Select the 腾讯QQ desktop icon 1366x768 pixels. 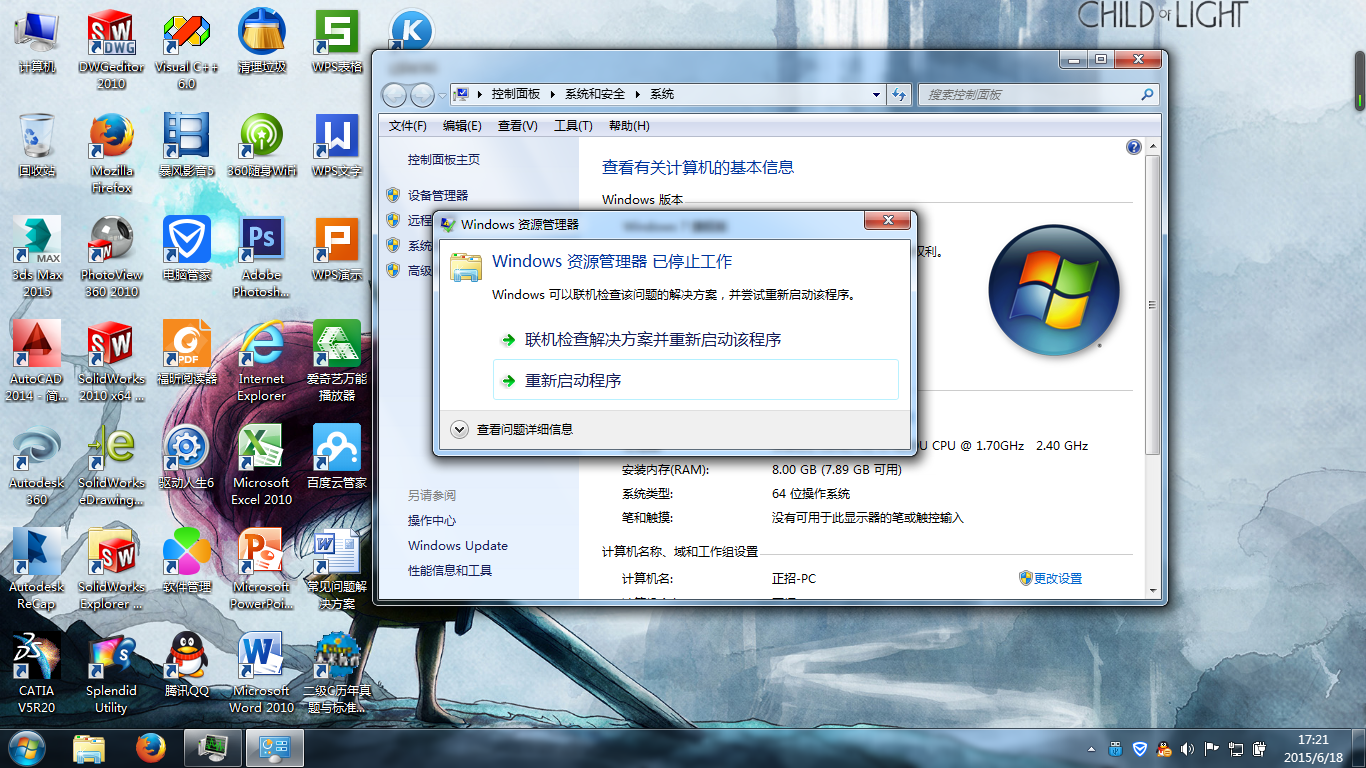[186, 666]
